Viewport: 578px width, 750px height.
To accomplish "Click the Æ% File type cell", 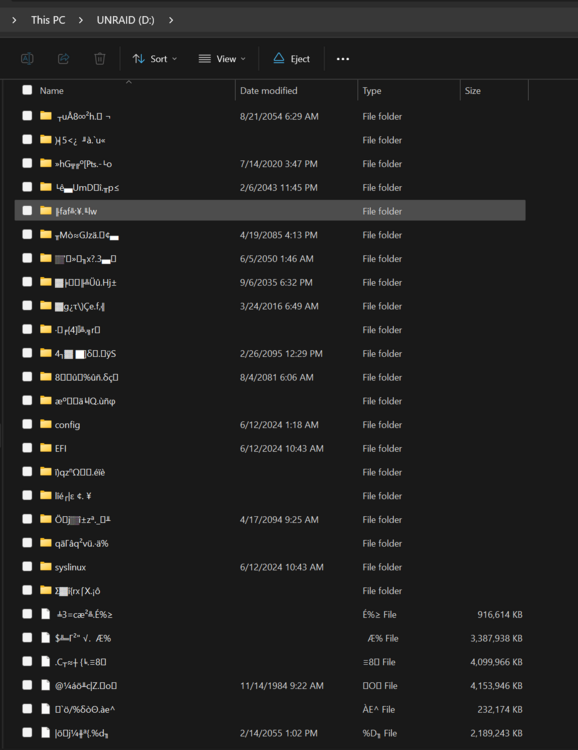I will pos(383,638).
